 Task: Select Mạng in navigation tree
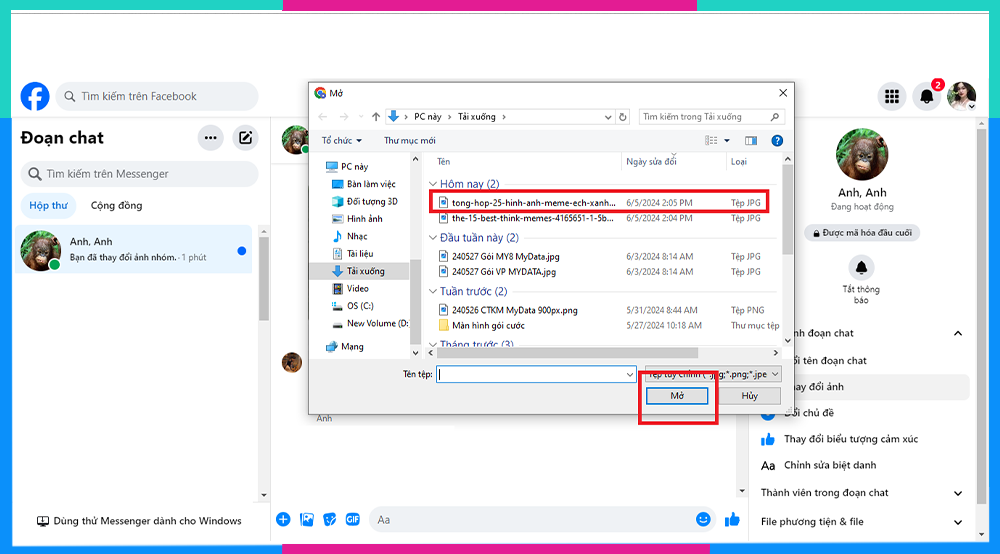tap(345, 347)
